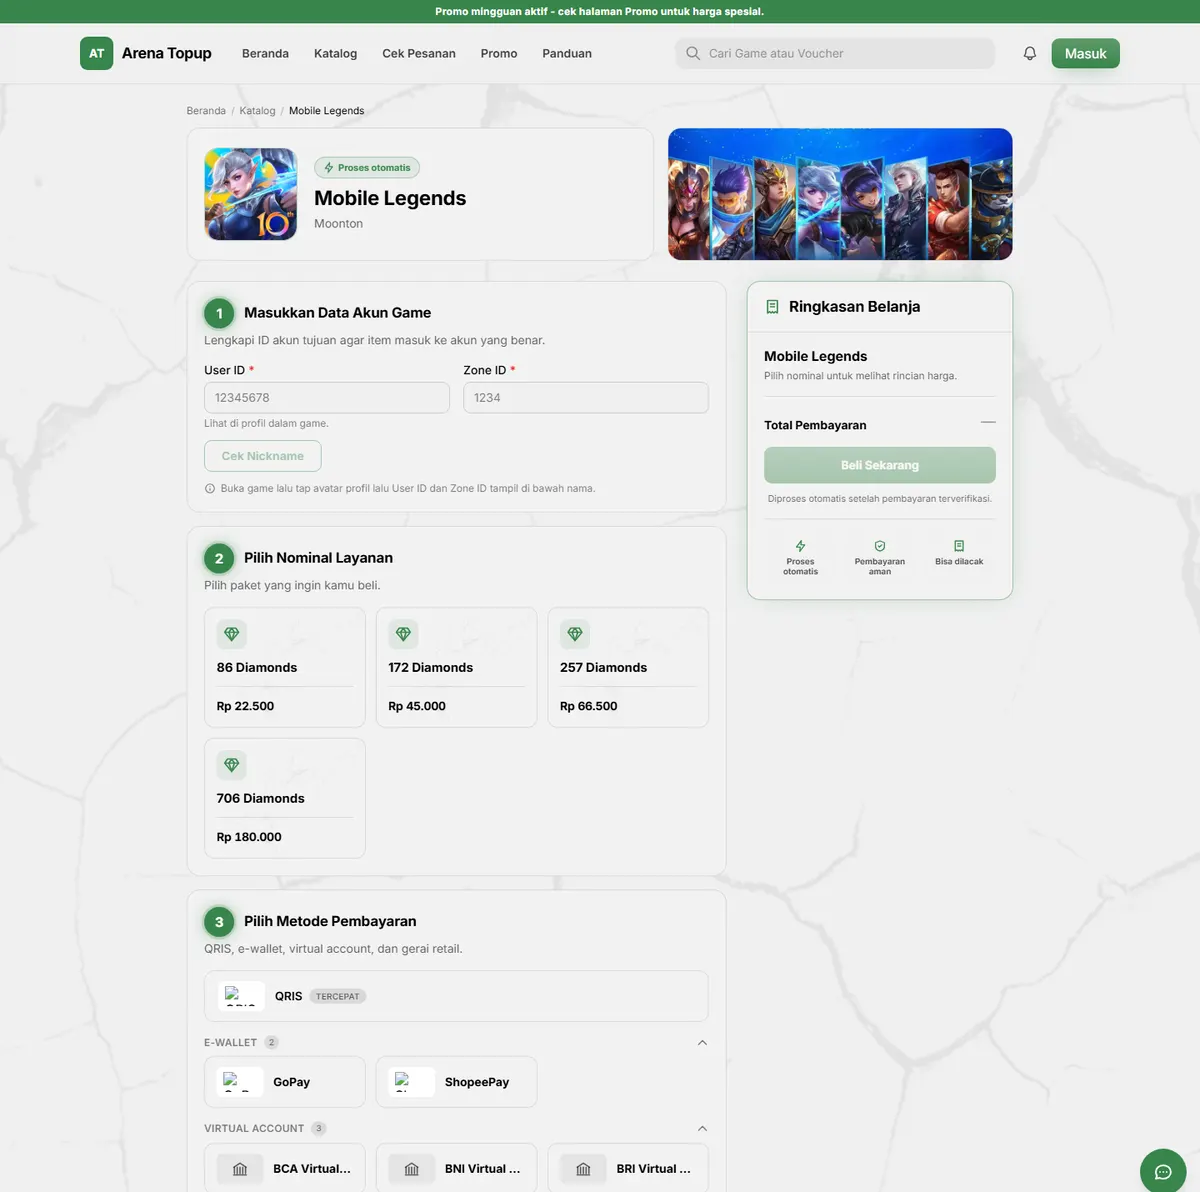
Task: Go to Katalog breadcrumb link
Action: click(257, 111)
